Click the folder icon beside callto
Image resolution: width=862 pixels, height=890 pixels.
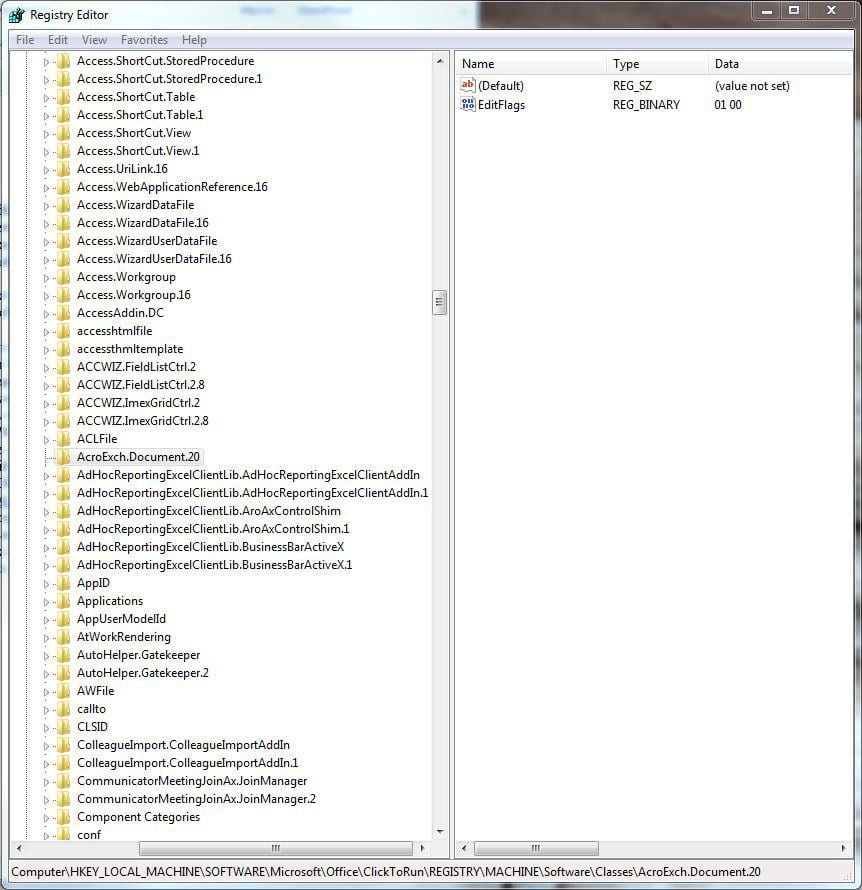coord(62,708)
